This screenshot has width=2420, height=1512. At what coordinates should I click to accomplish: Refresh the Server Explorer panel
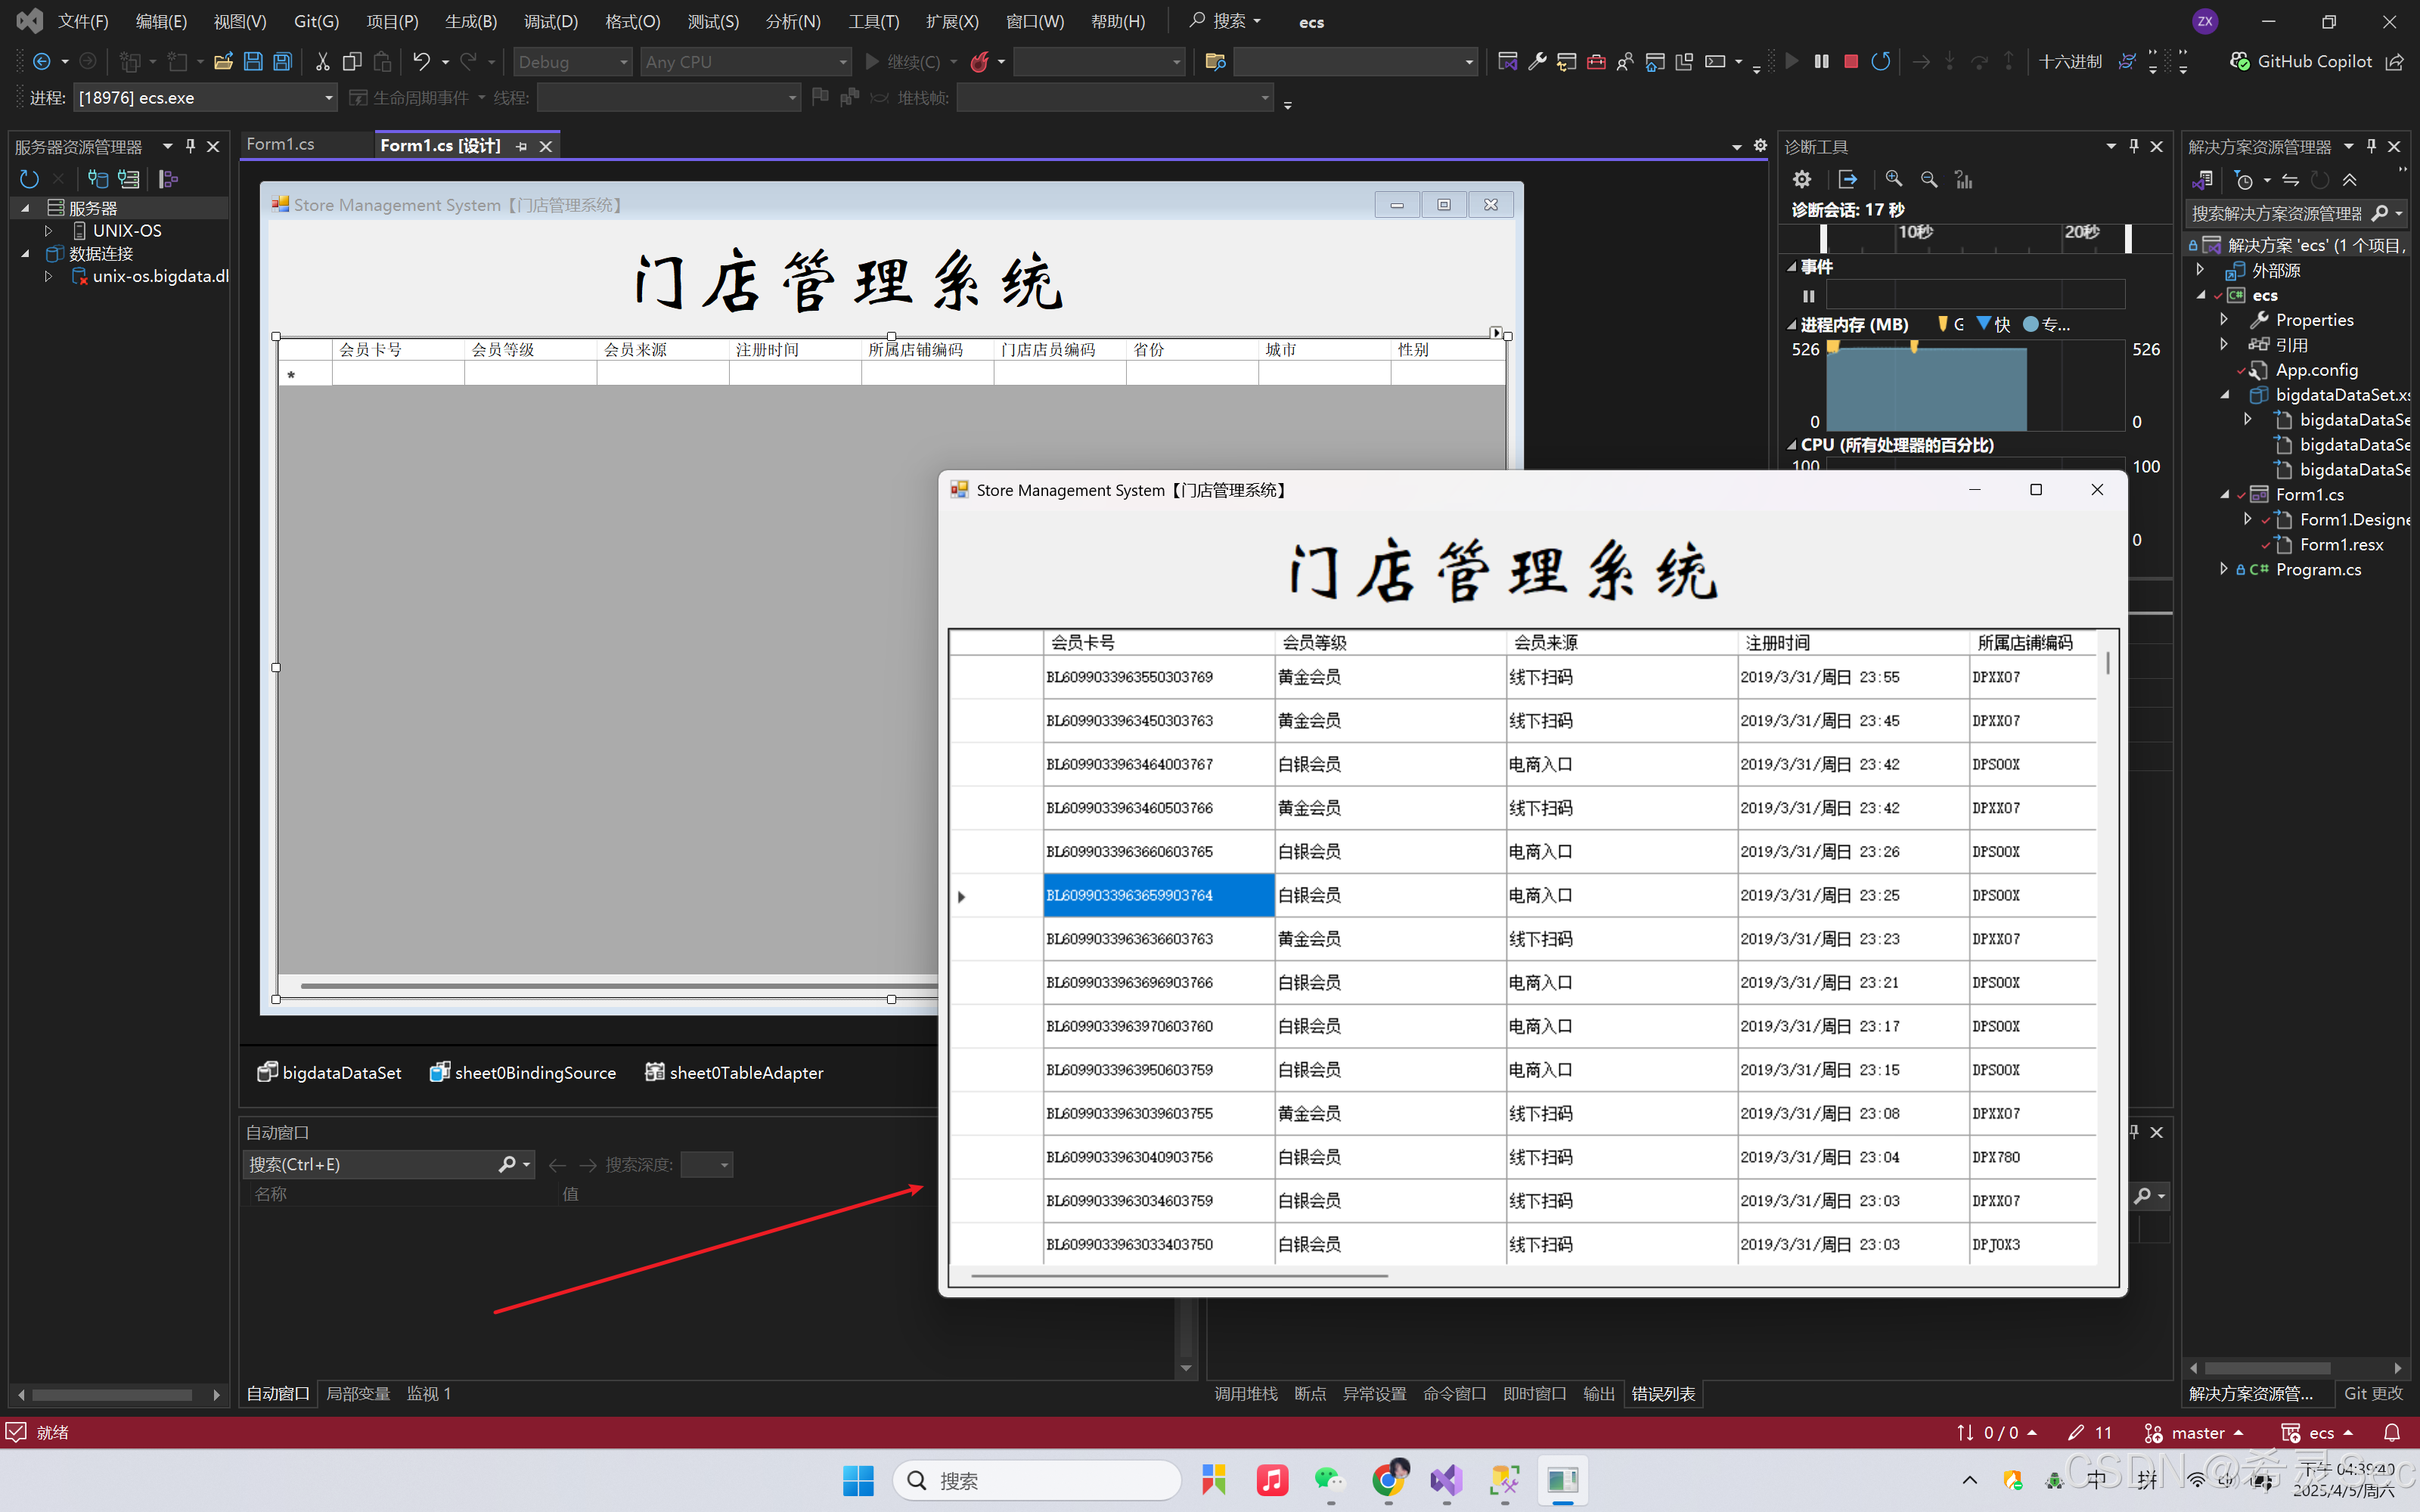point(29,179)
